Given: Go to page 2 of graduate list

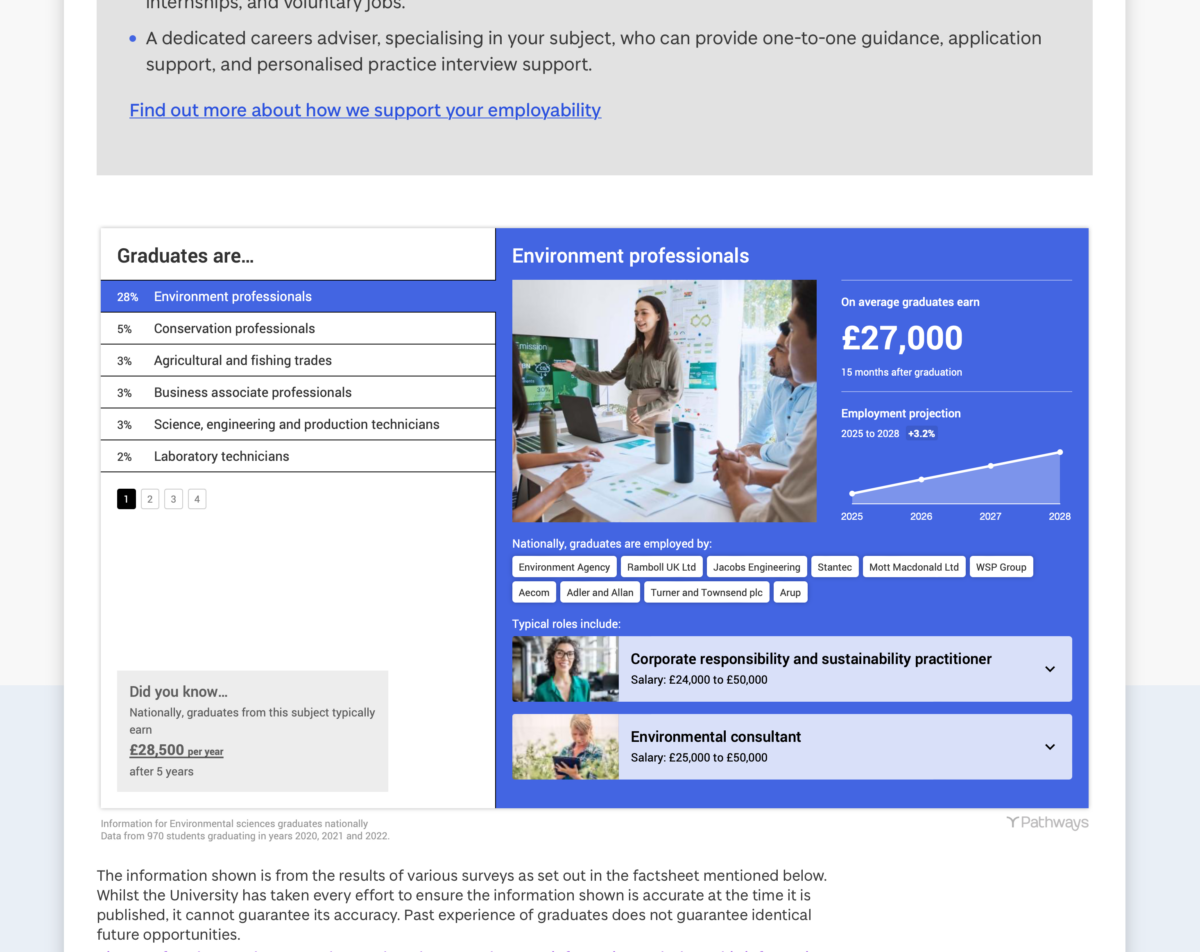Looking at the screenshot, I should point(150,499).
